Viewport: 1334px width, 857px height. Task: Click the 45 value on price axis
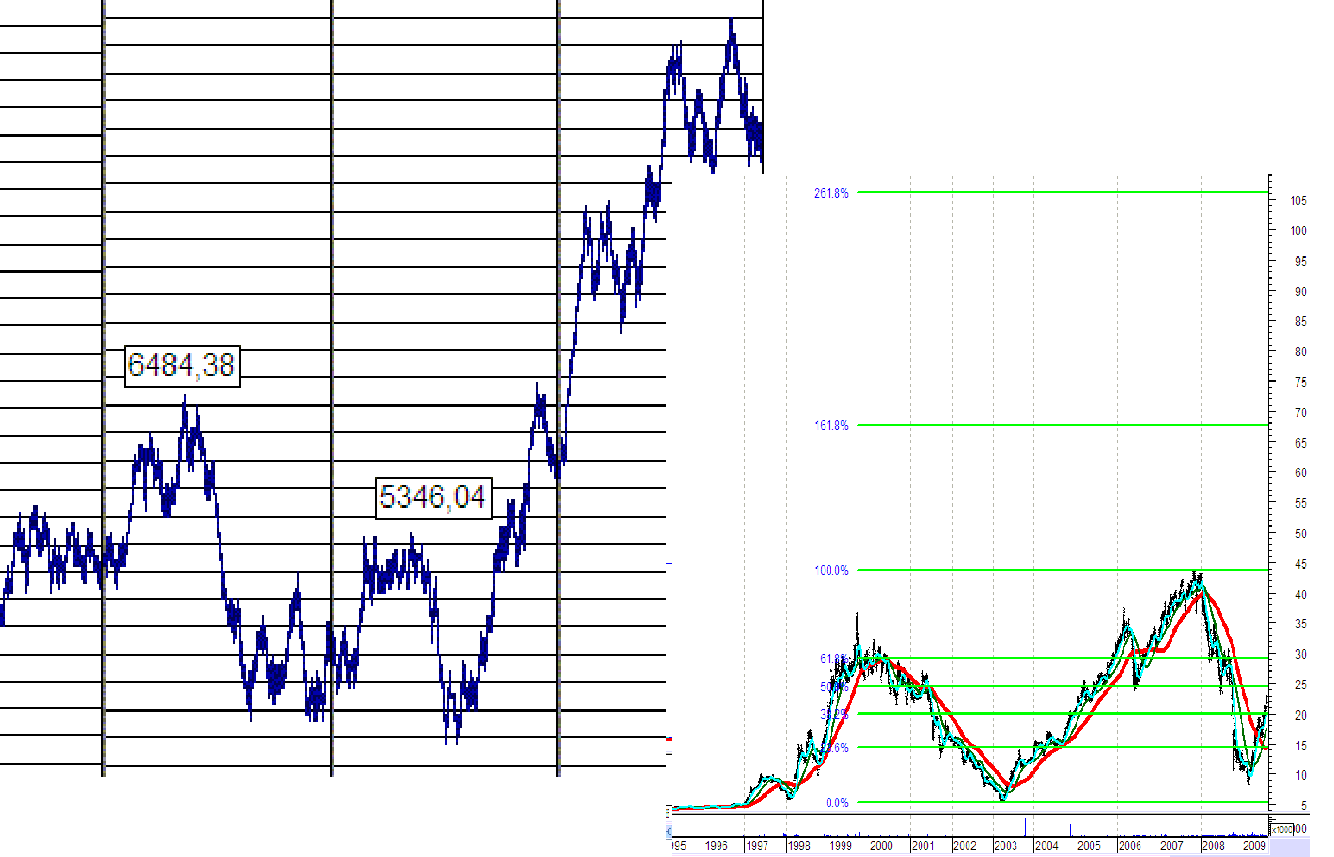[x=1302, y=564]
